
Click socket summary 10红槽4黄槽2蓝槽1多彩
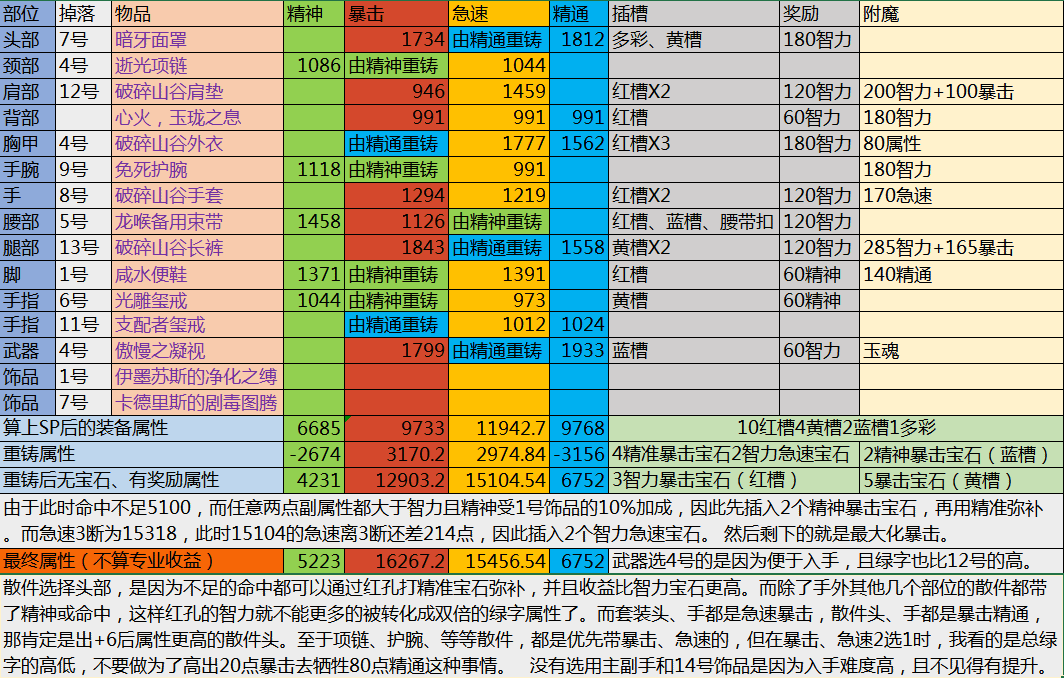coord(836,428)
